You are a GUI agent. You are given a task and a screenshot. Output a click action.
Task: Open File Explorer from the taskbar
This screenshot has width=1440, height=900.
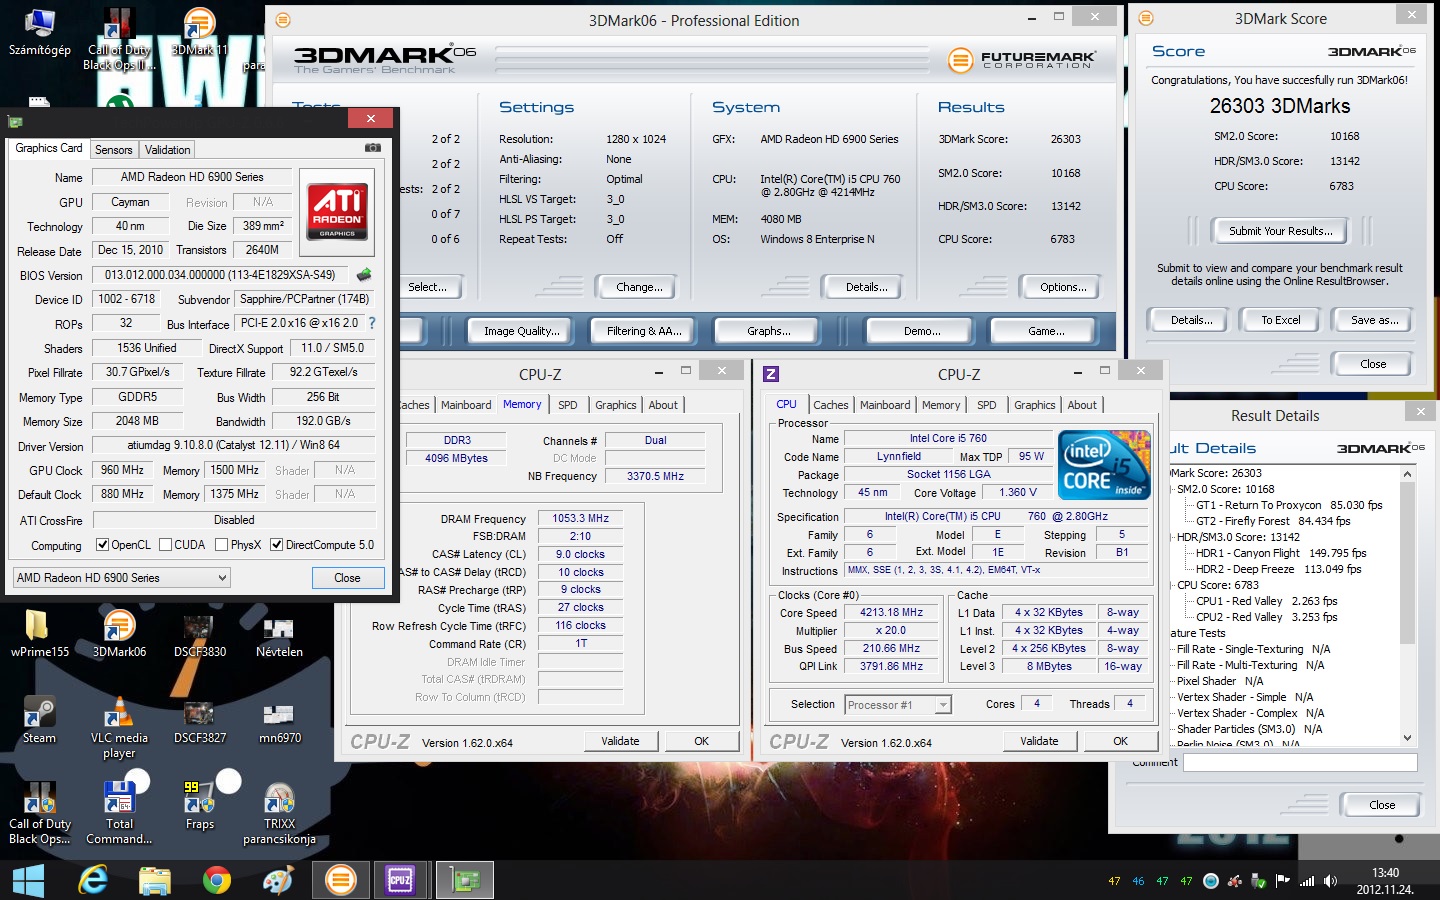click(154, 880)
